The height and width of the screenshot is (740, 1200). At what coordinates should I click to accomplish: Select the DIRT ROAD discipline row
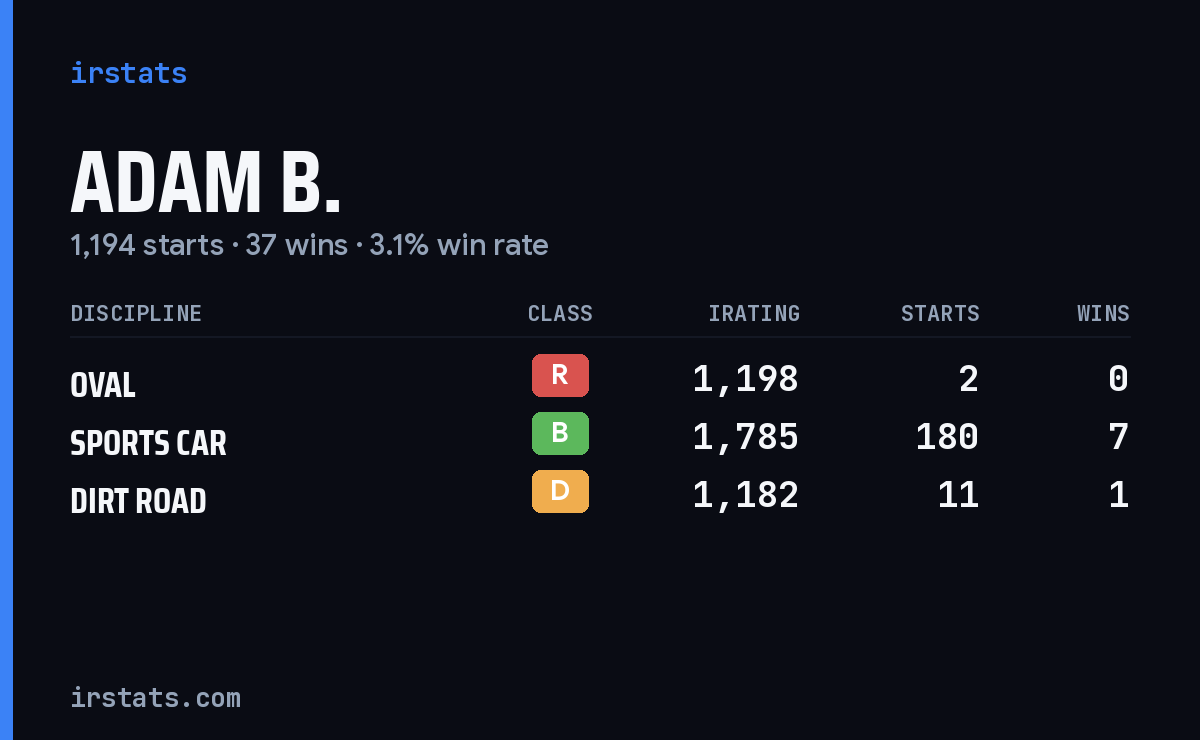coord(600,495)
